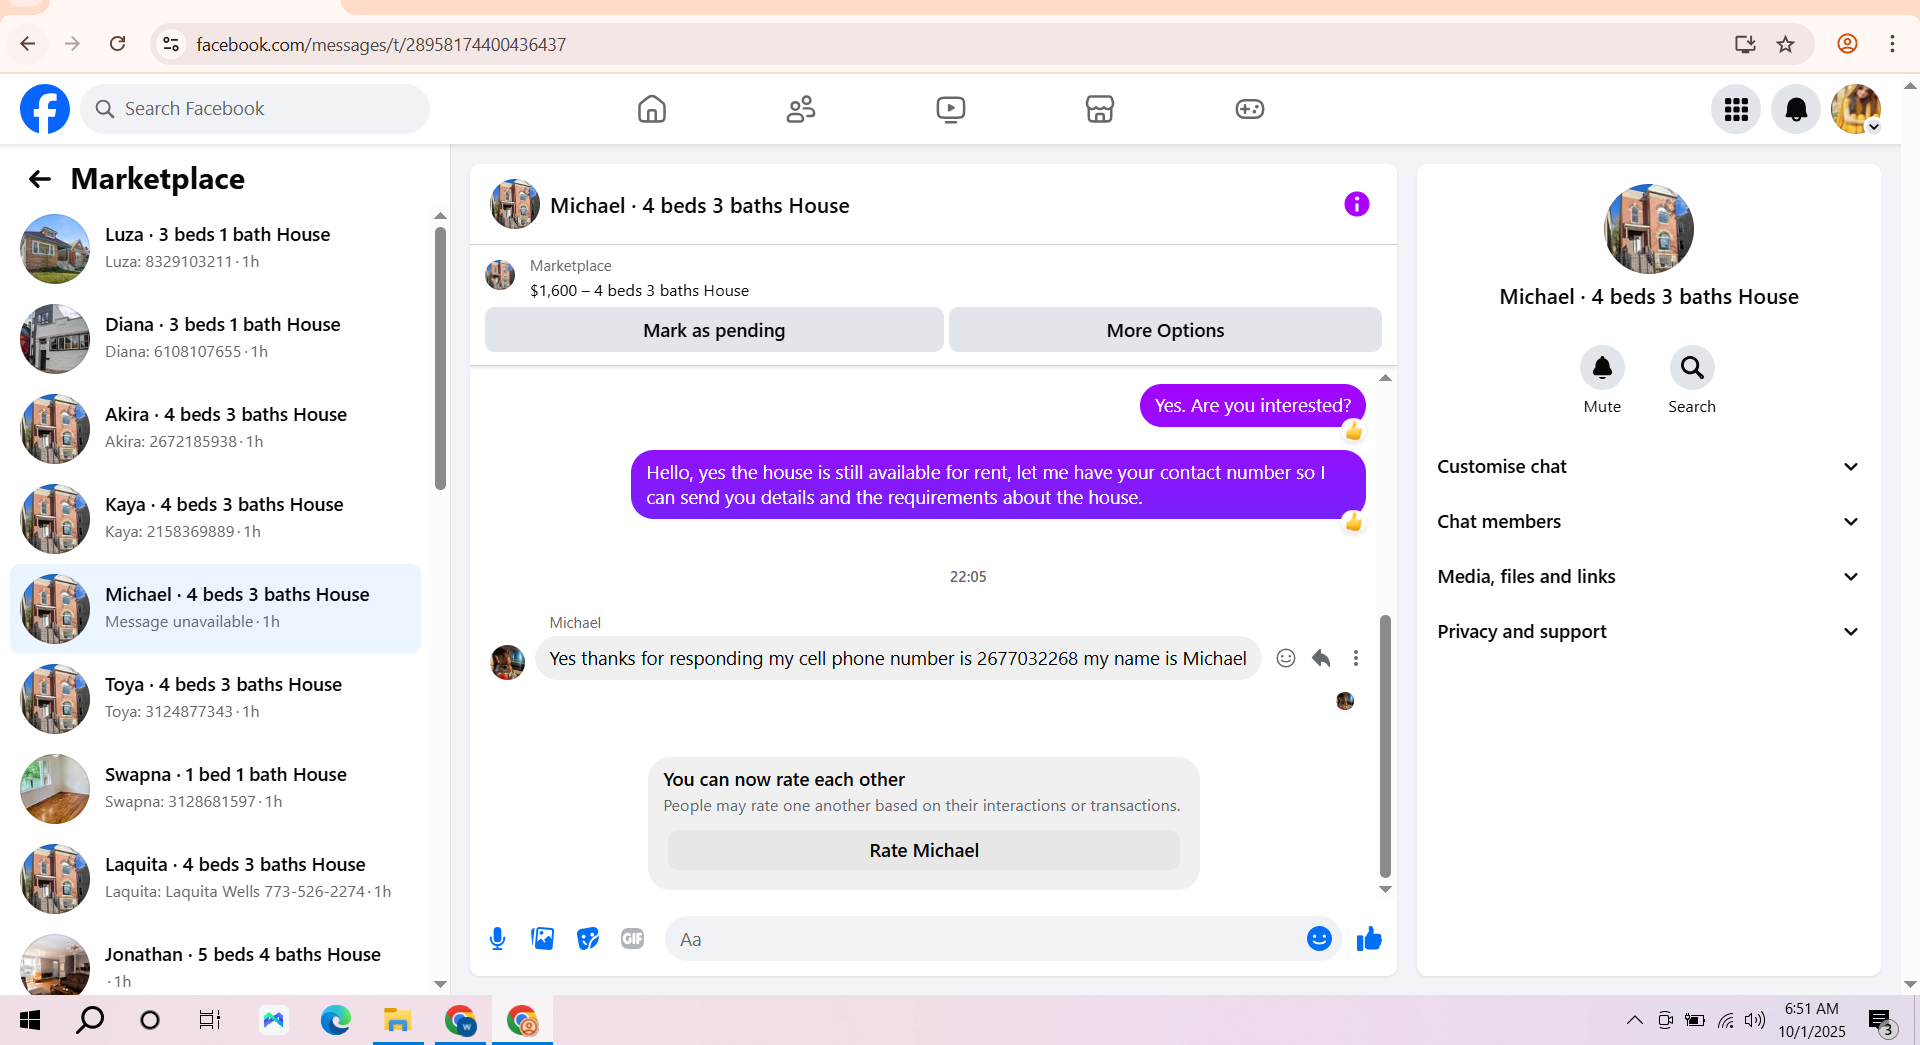
Task: Open the Chrome three-dot menu
Action: pos(1892,44)
